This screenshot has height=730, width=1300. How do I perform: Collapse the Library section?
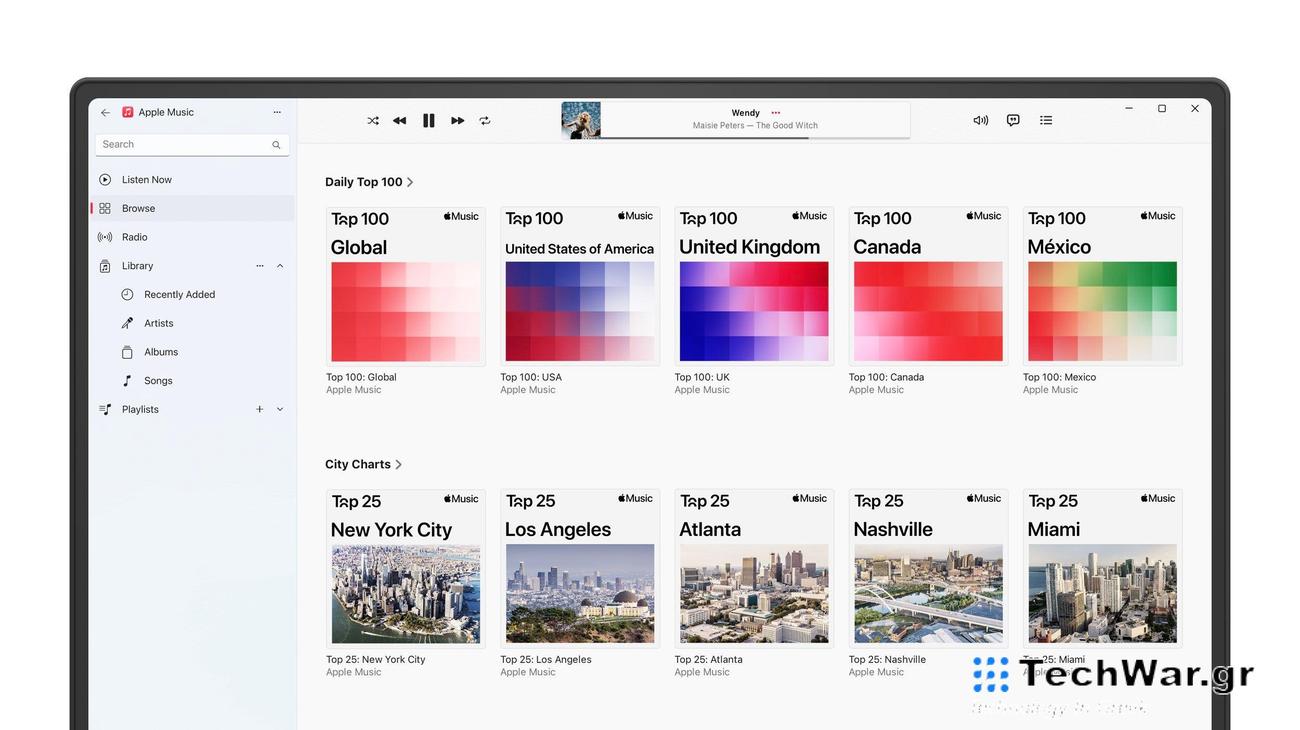click(280, 265)
